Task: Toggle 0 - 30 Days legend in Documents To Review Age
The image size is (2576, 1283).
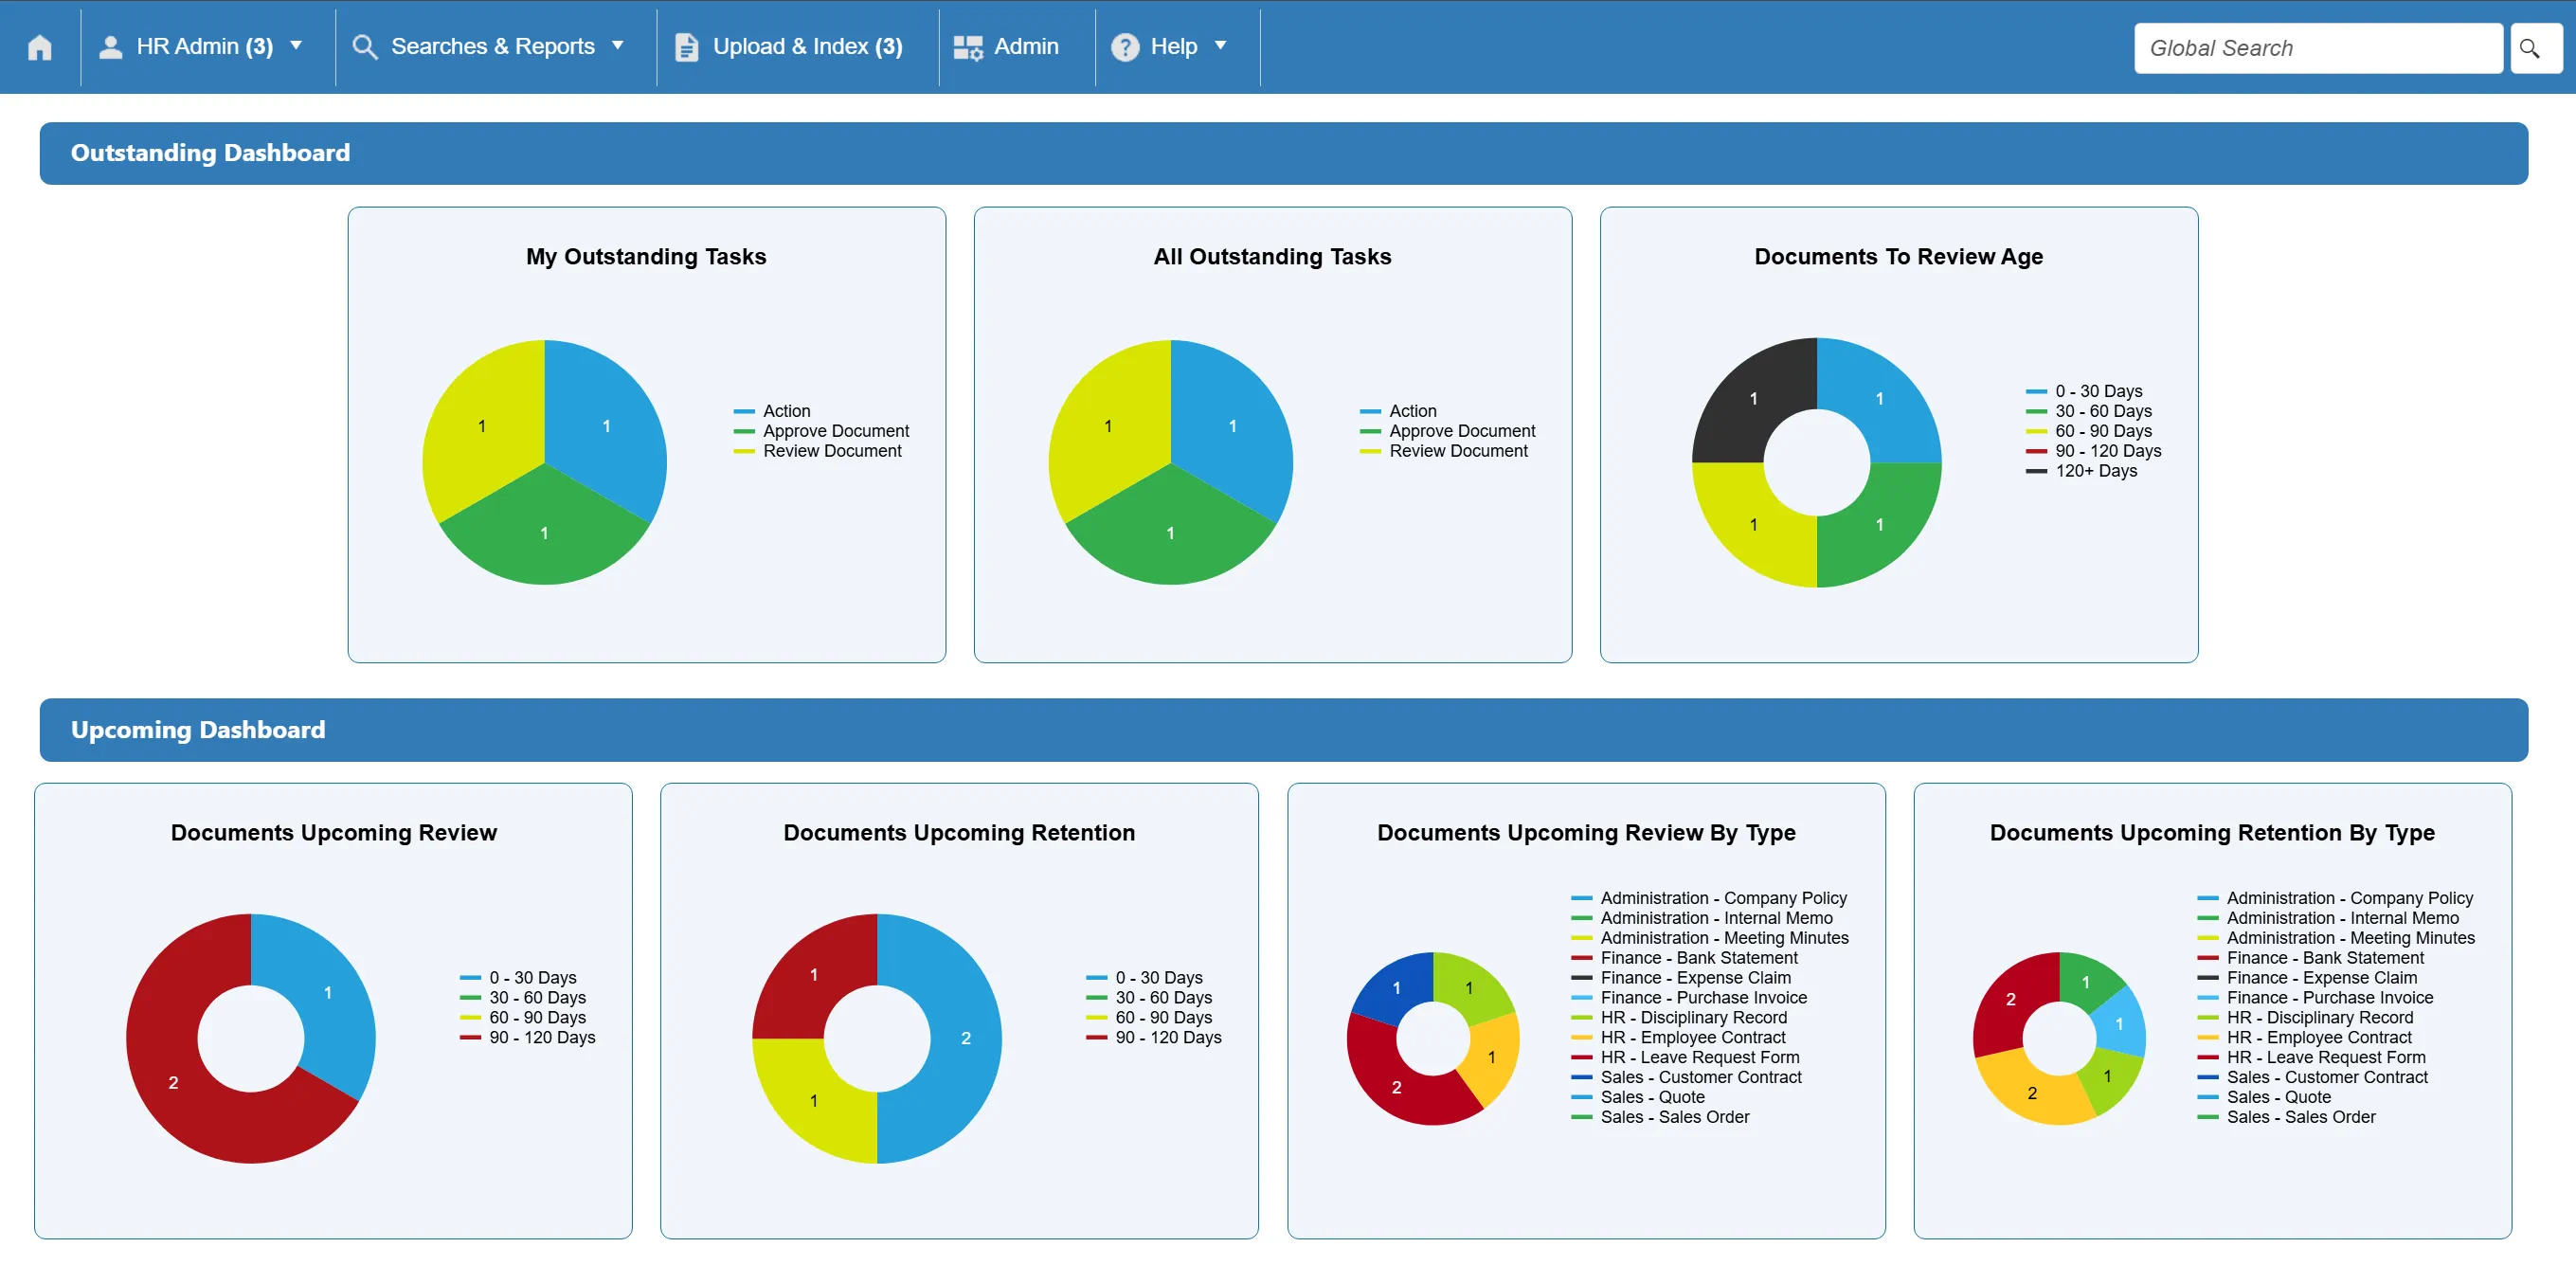Action: tap(2084, 391)
